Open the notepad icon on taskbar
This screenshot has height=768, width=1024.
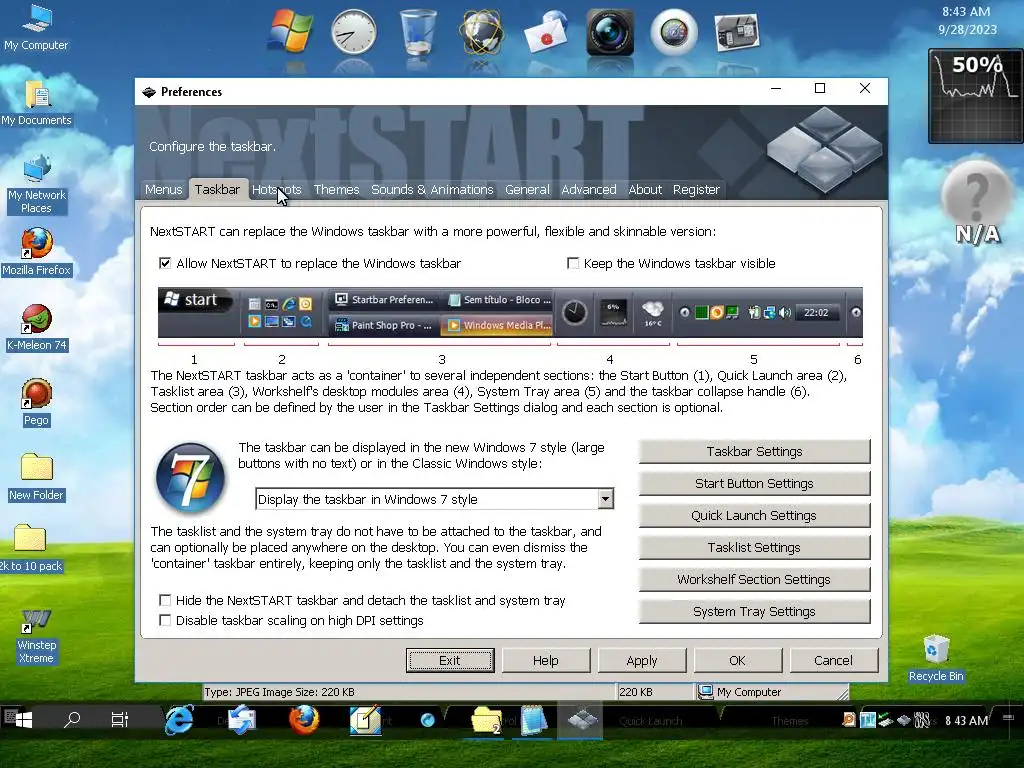click(534, 720)
